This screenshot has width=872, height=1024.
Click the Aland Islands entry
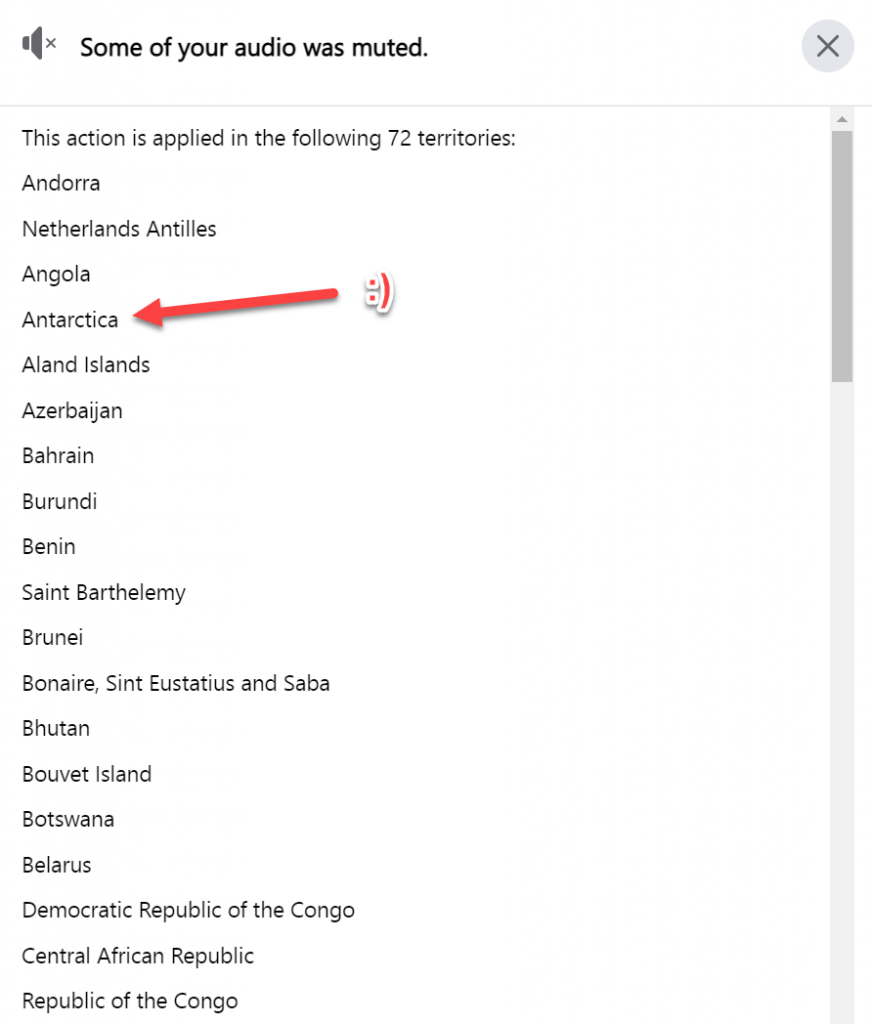tap(86, 364)
